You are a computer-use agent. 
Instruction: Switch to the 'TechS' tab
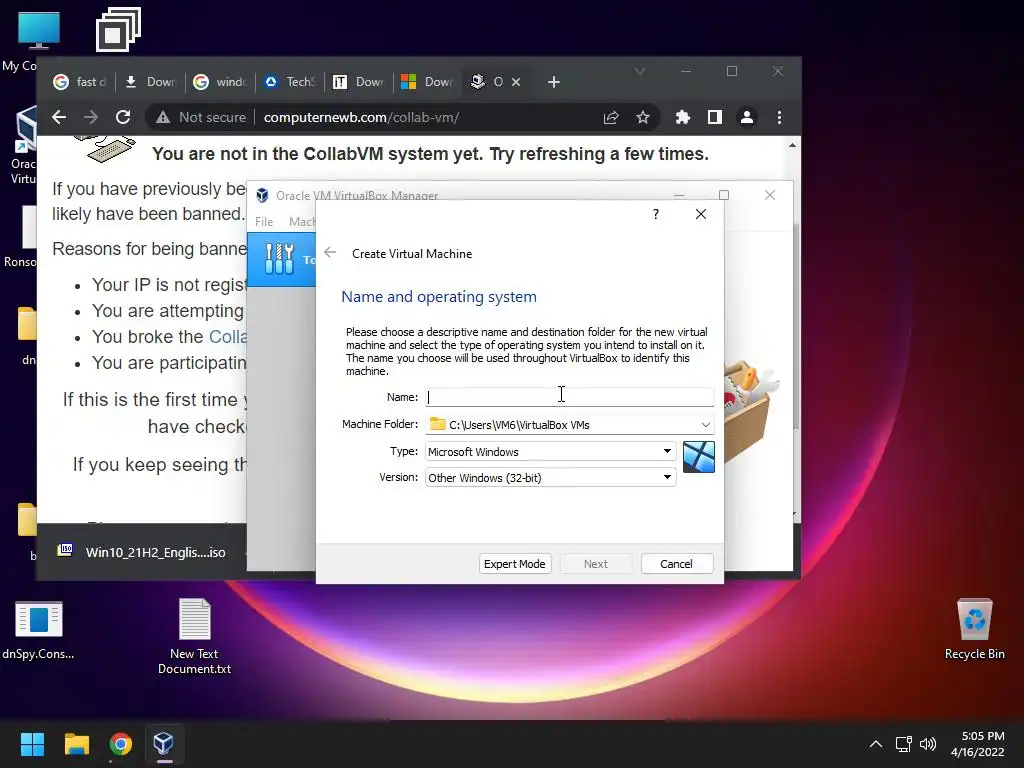coord(290,82)
